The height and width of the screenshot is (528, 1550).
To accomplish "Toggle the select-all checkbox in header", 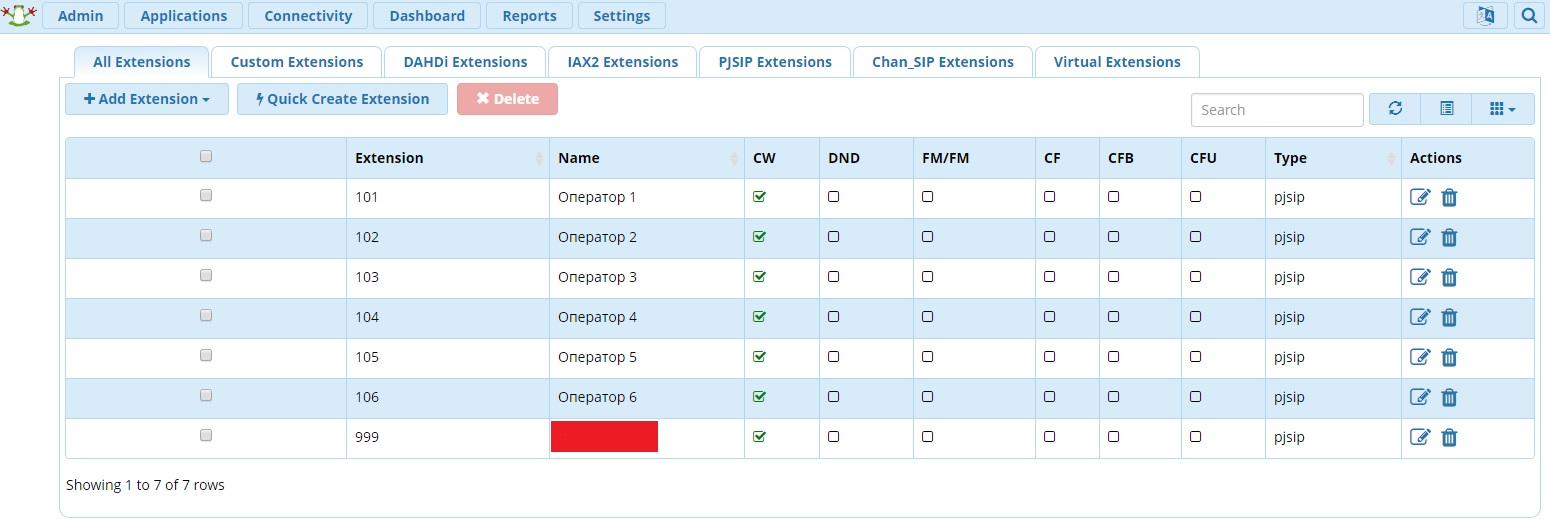I will pyautogui.click(x=206, y=156).
